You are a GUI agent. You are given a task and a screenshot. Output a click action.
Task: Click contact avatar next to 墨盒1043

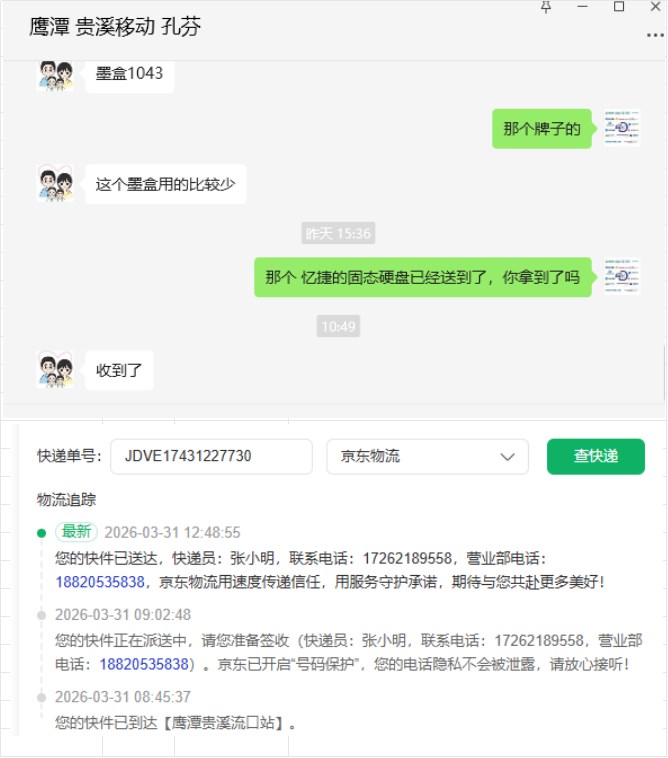(x=56, y=75)
